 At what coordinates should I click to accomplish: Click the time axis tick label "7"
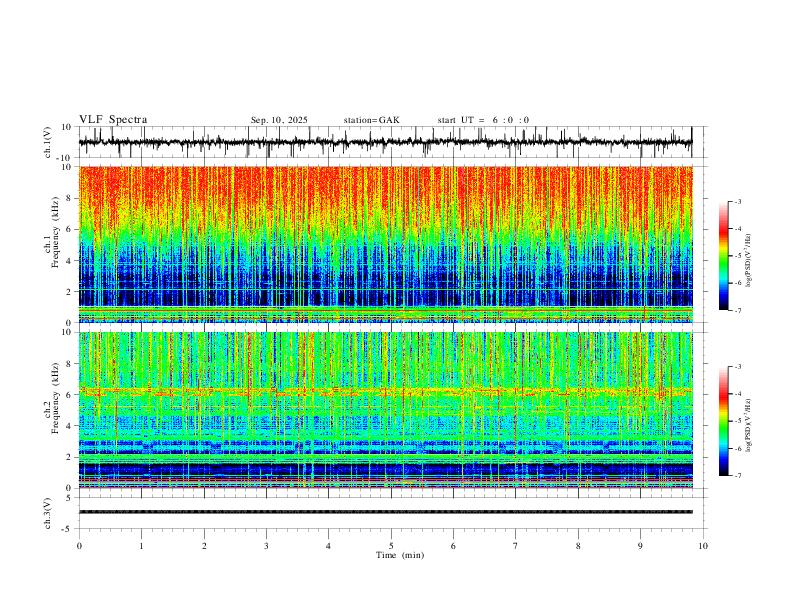[x=516, y=546]
